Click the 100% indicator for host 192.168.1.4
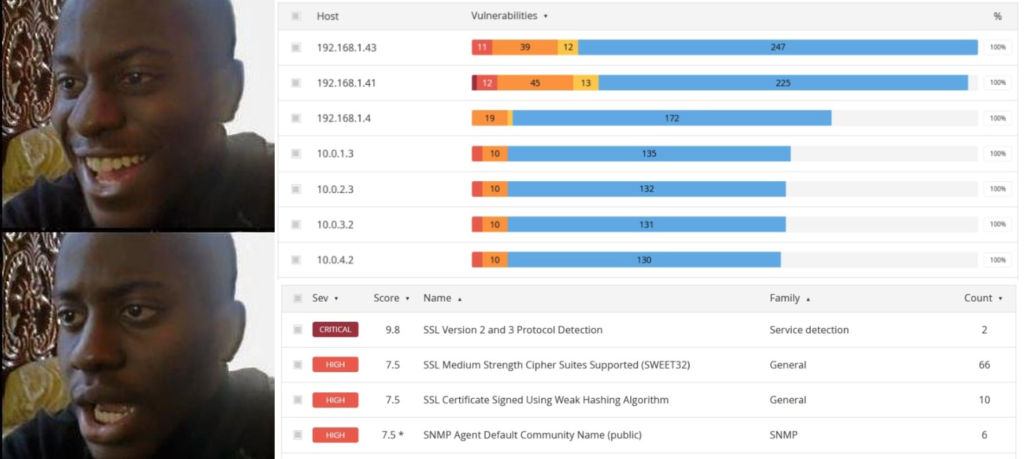1024x459 pixels. point(997,118)
